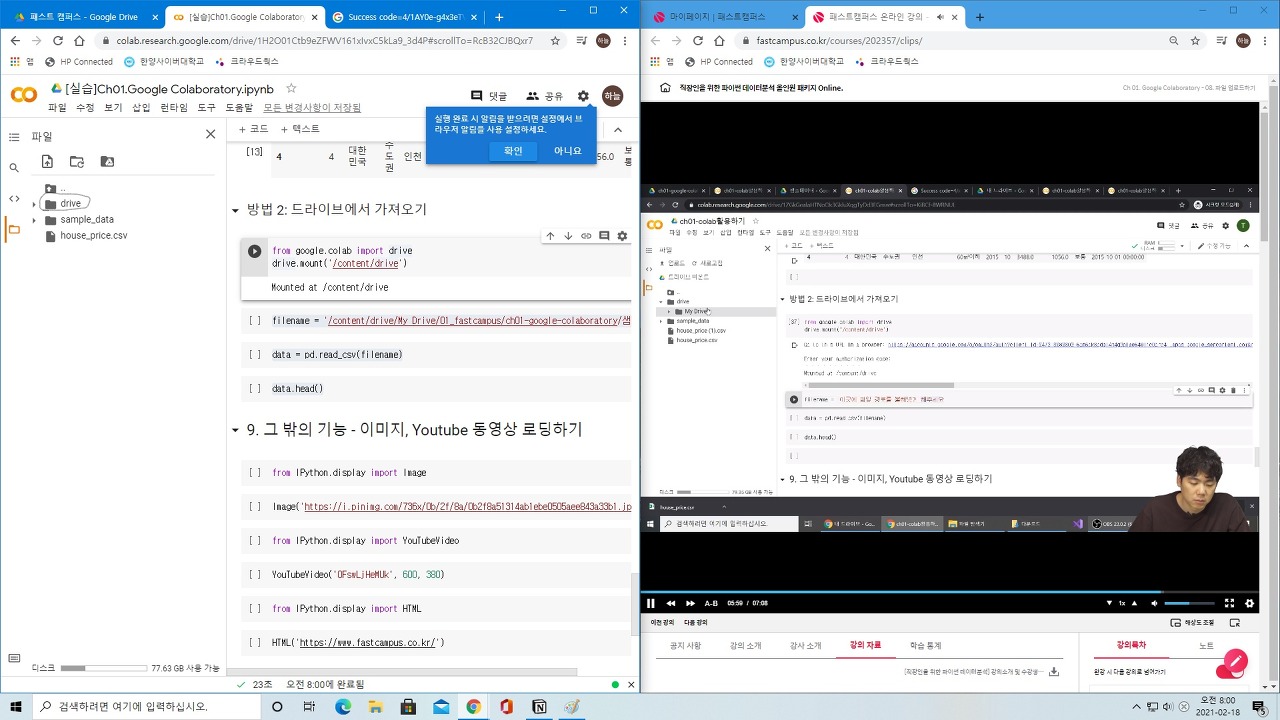Star the notebook title

pyautogui.click(x=291, y=89)
